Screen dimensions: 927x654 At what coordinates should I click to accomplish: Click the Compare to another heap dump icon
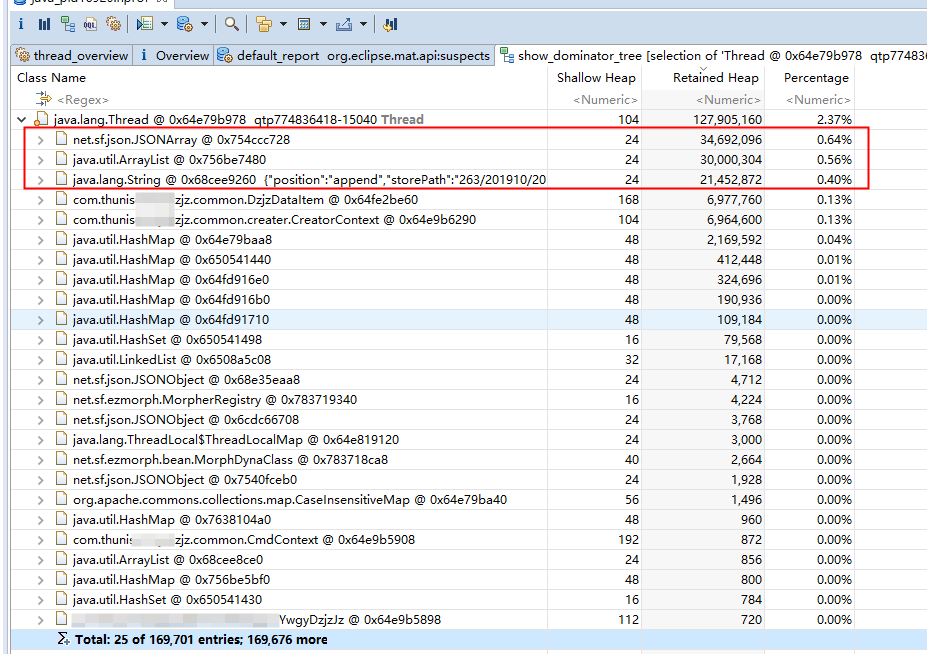point(390,24)
